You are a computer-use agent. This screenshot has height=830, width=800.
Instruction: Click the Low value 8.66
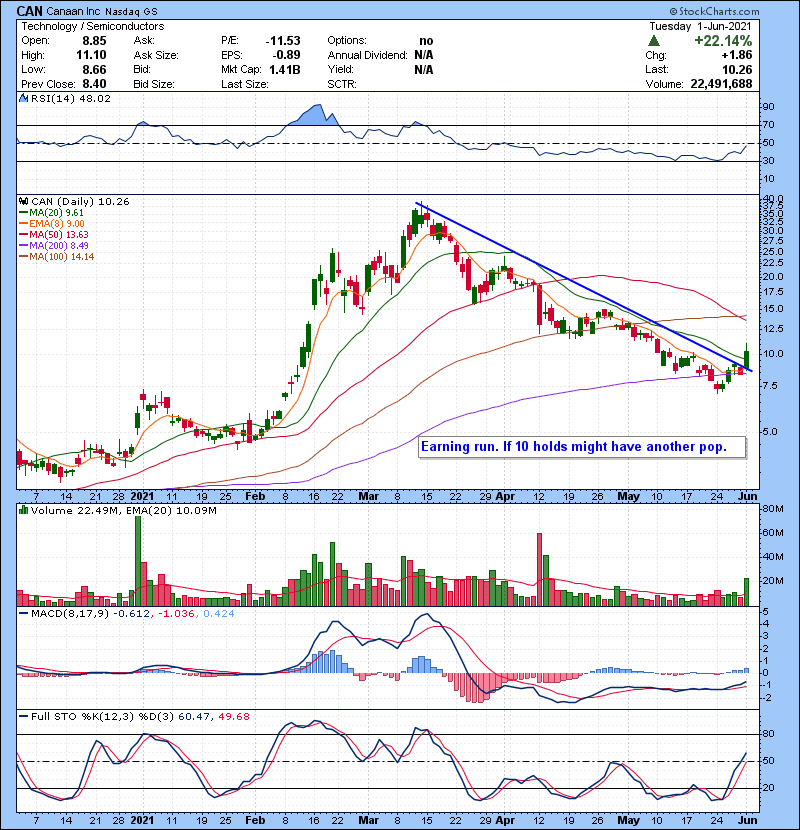pos(94,70)
